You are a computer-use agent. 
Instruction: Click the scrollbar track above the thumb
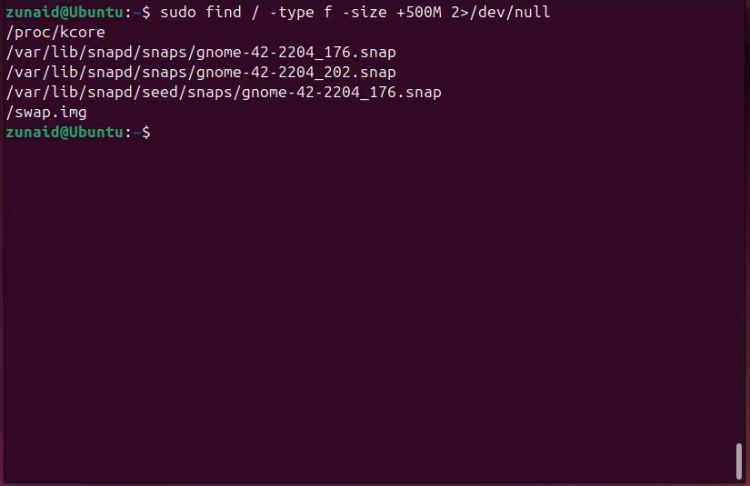tap(739, 220)
